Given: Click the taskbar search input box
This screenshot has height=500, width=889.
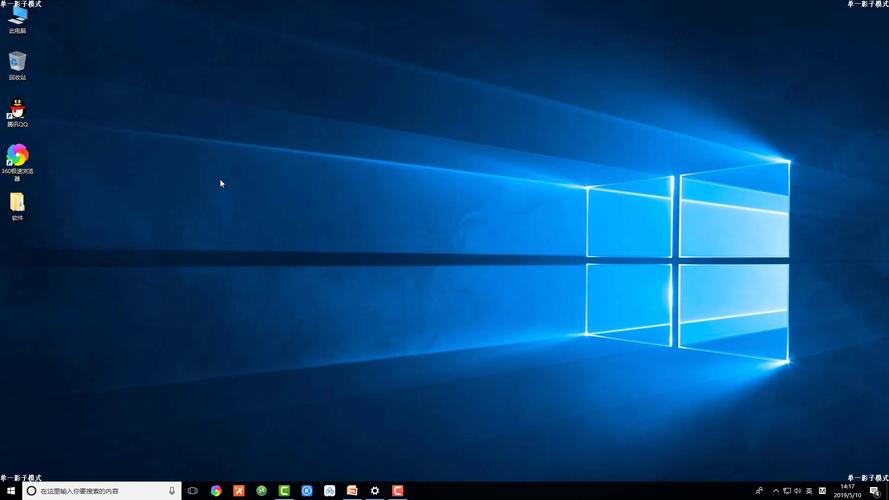Looking at the screenshot, I should (98, 491).
